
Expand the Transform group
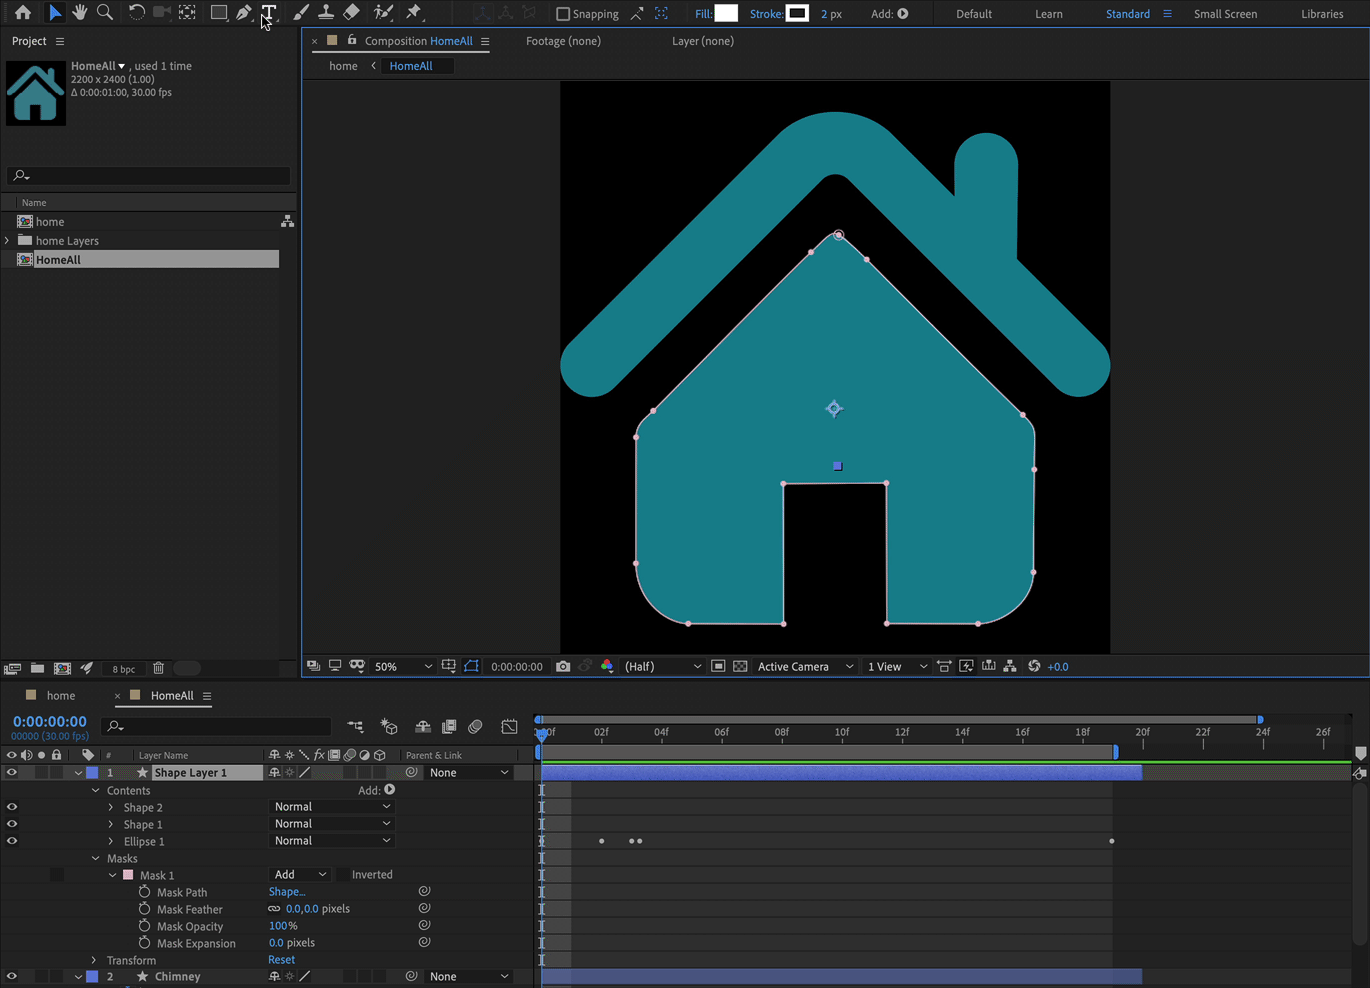pos(95,960)
